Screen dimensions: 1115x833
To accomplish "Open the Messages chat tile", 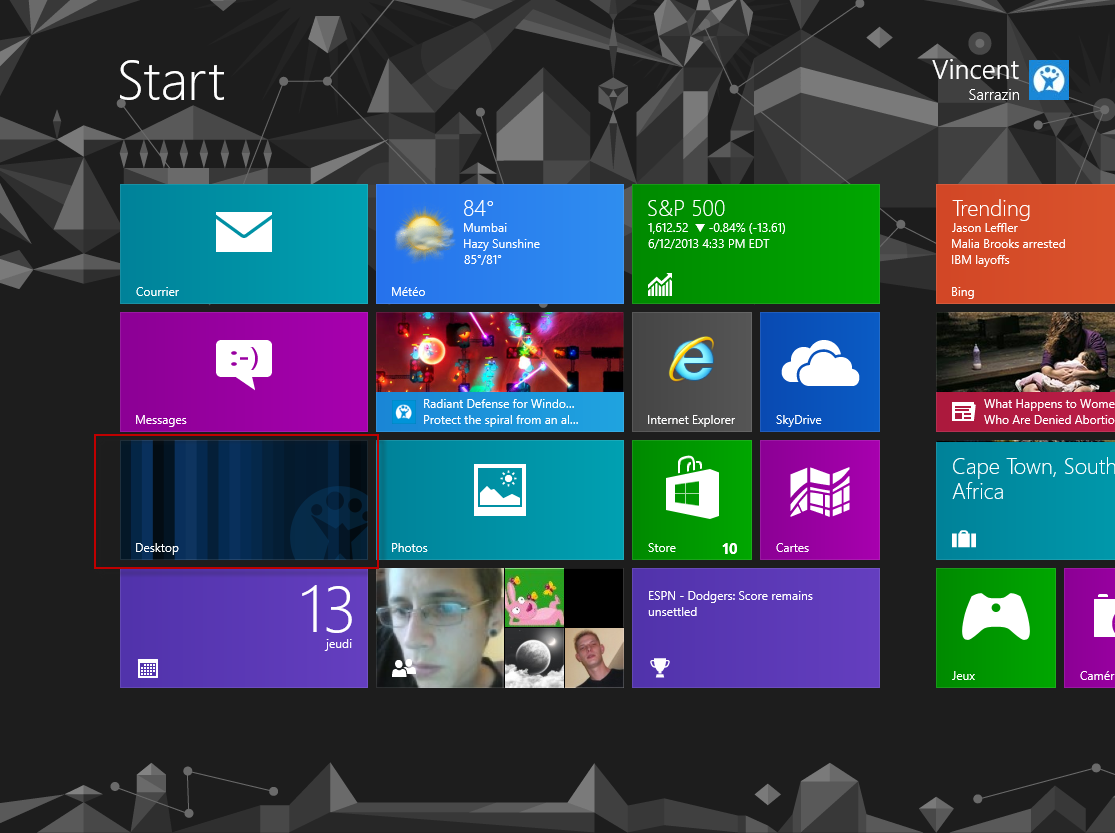I will (x=244, y=371).
